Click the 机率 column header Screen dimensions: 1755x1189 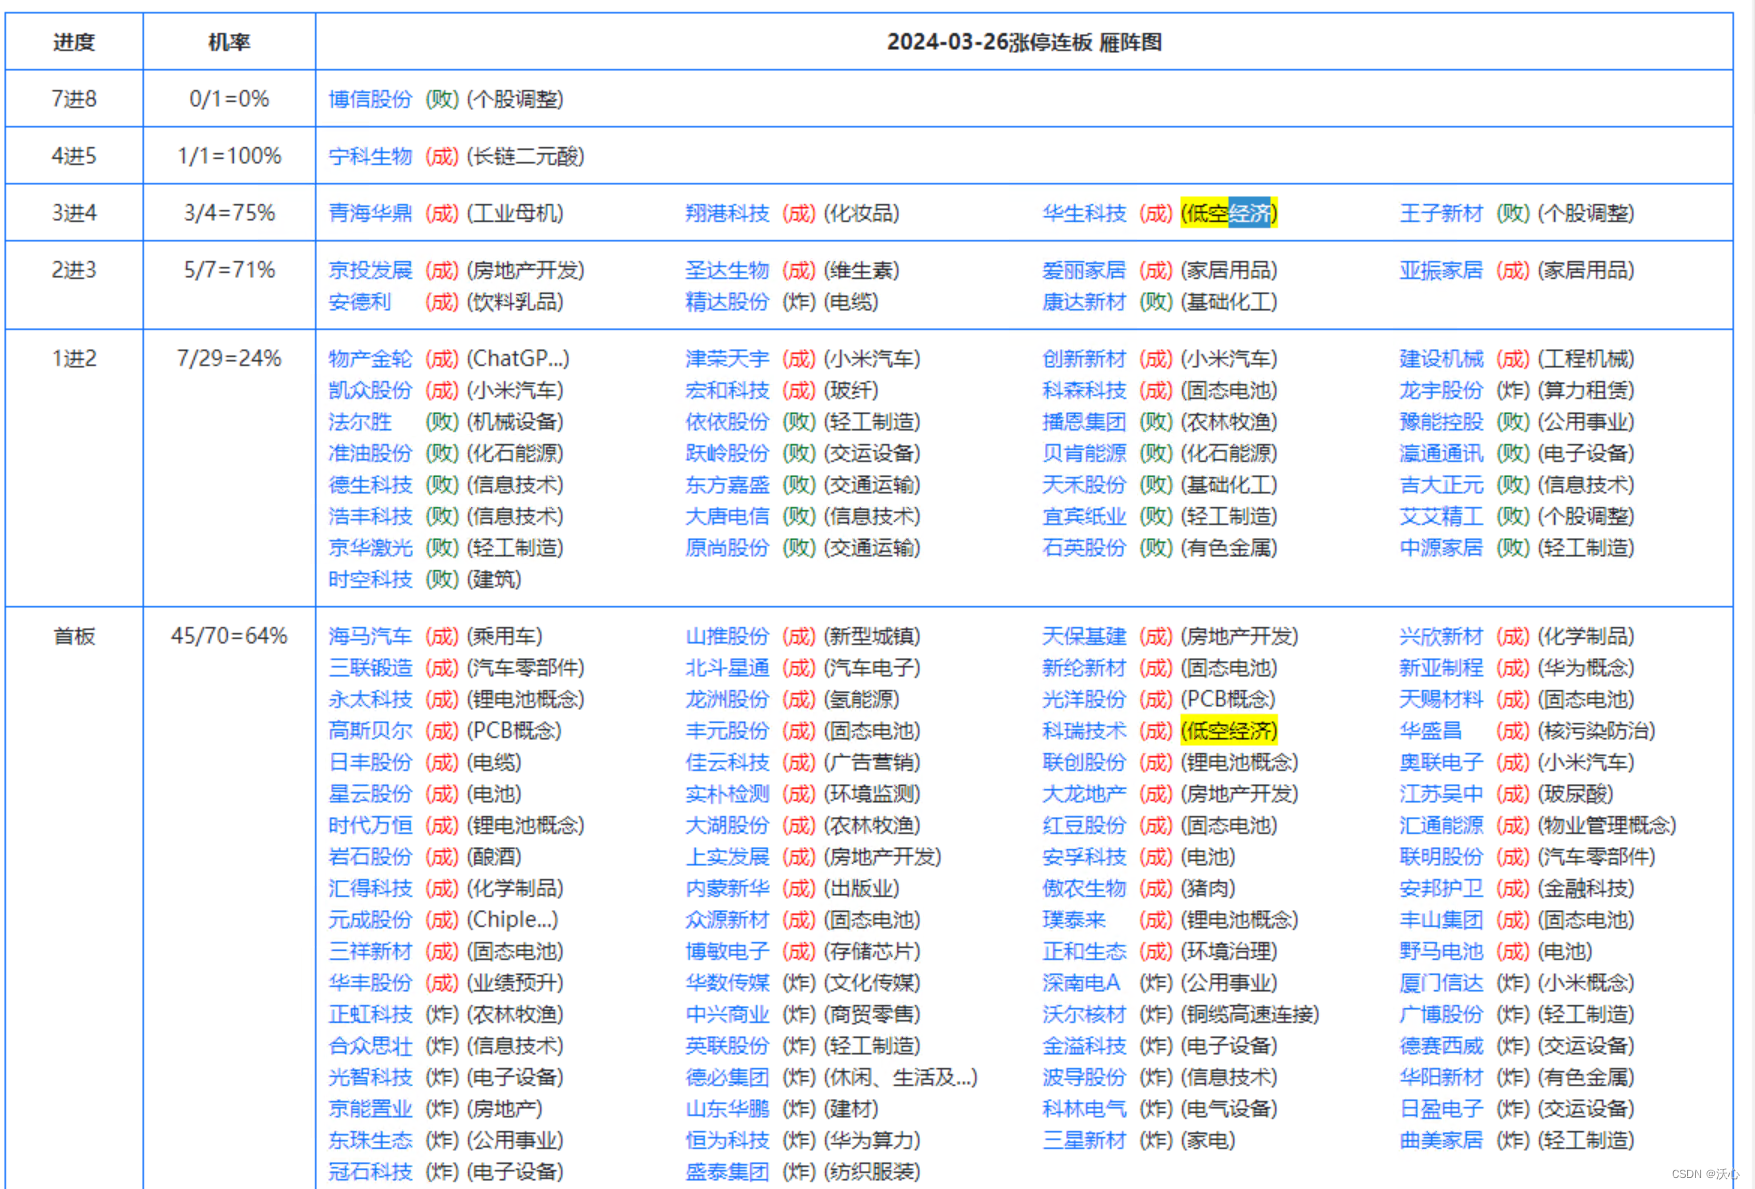[229, 42]
